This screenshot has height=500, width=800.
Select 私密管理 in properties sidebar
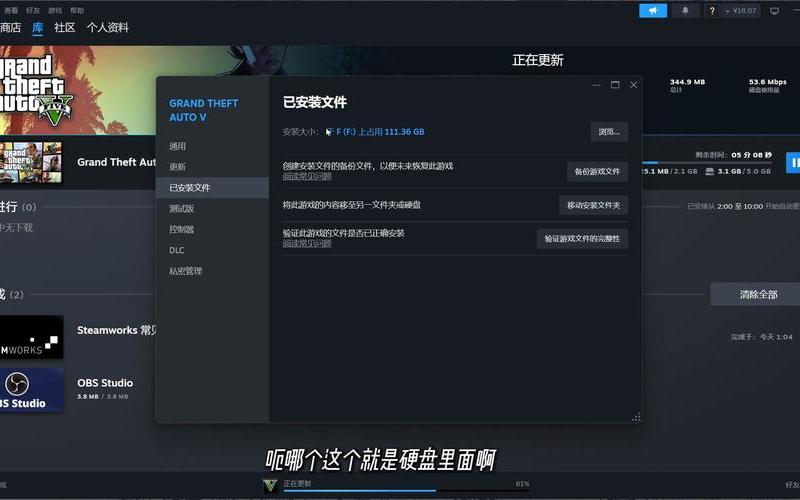tap(212, 271)
